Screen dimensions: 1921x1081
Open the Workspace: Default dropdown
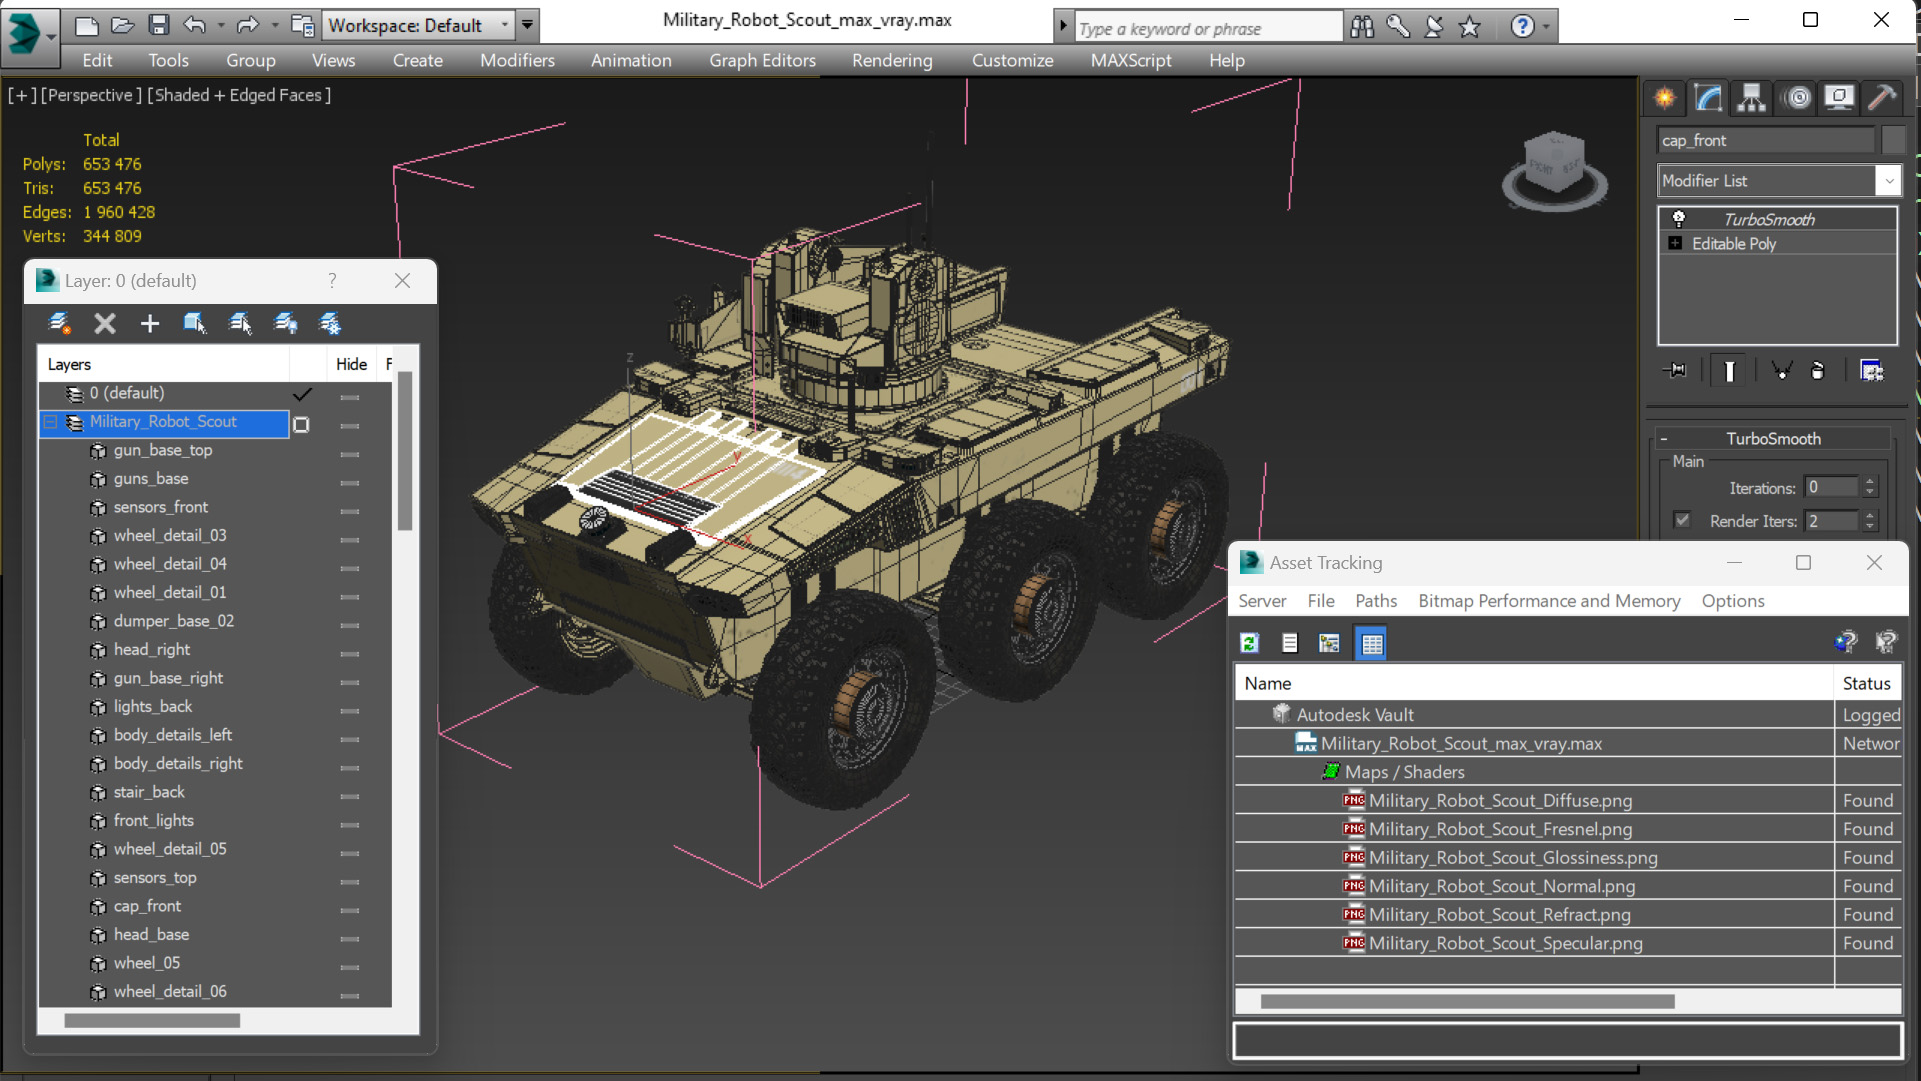coord(418,25)
